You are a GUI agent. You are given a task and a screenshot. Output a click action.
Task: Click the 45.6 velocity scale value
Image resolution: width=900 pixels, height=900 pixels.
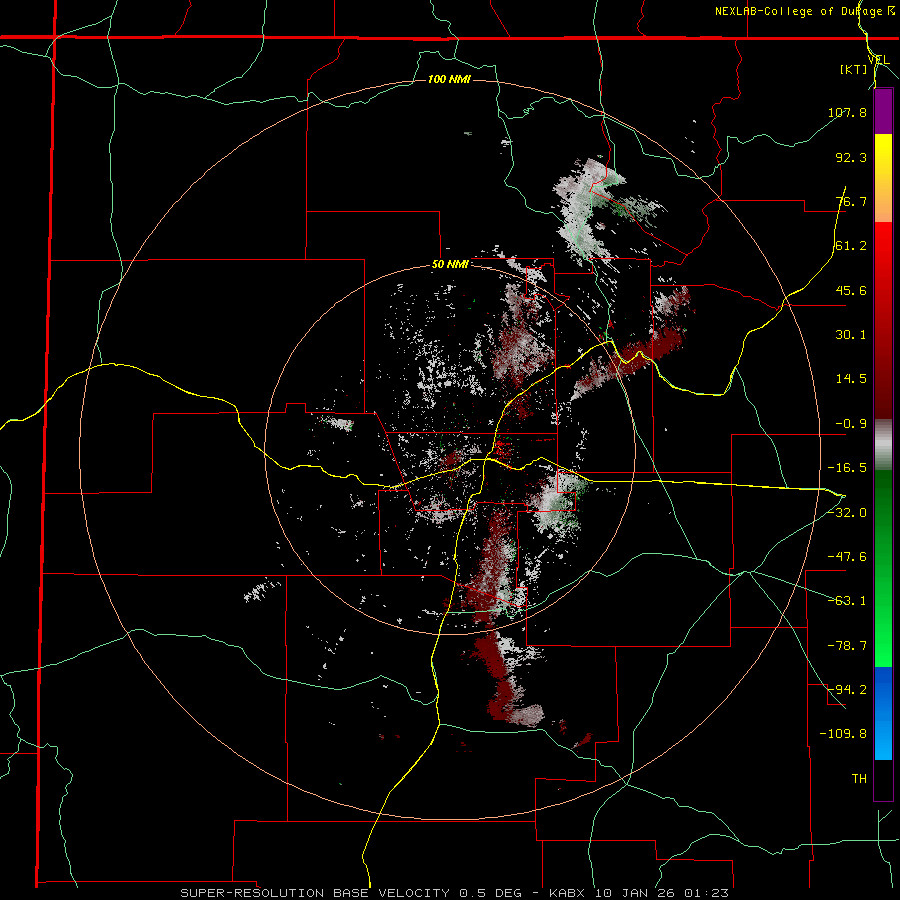point(851,290)
